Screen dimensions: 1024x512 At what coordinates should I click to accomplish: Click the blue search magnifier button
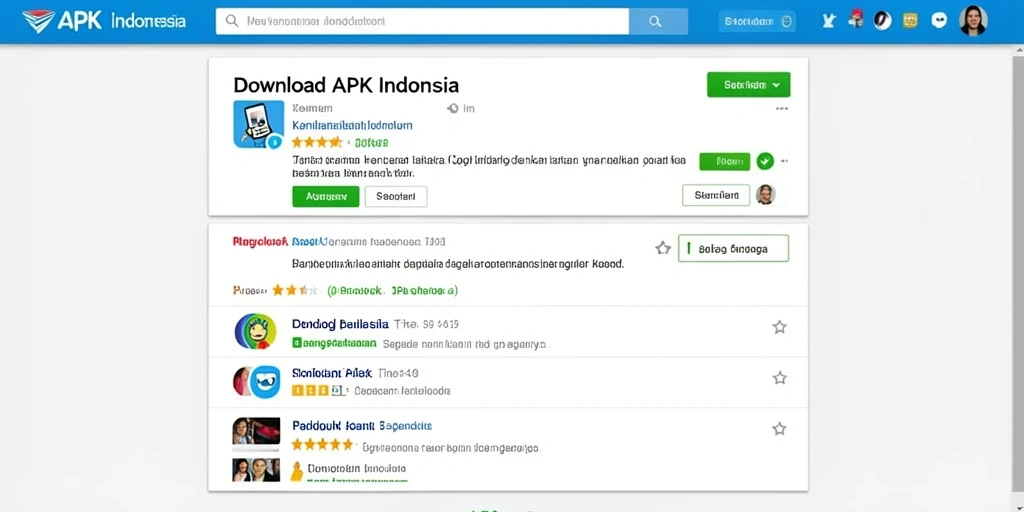(x=658, y=21)
